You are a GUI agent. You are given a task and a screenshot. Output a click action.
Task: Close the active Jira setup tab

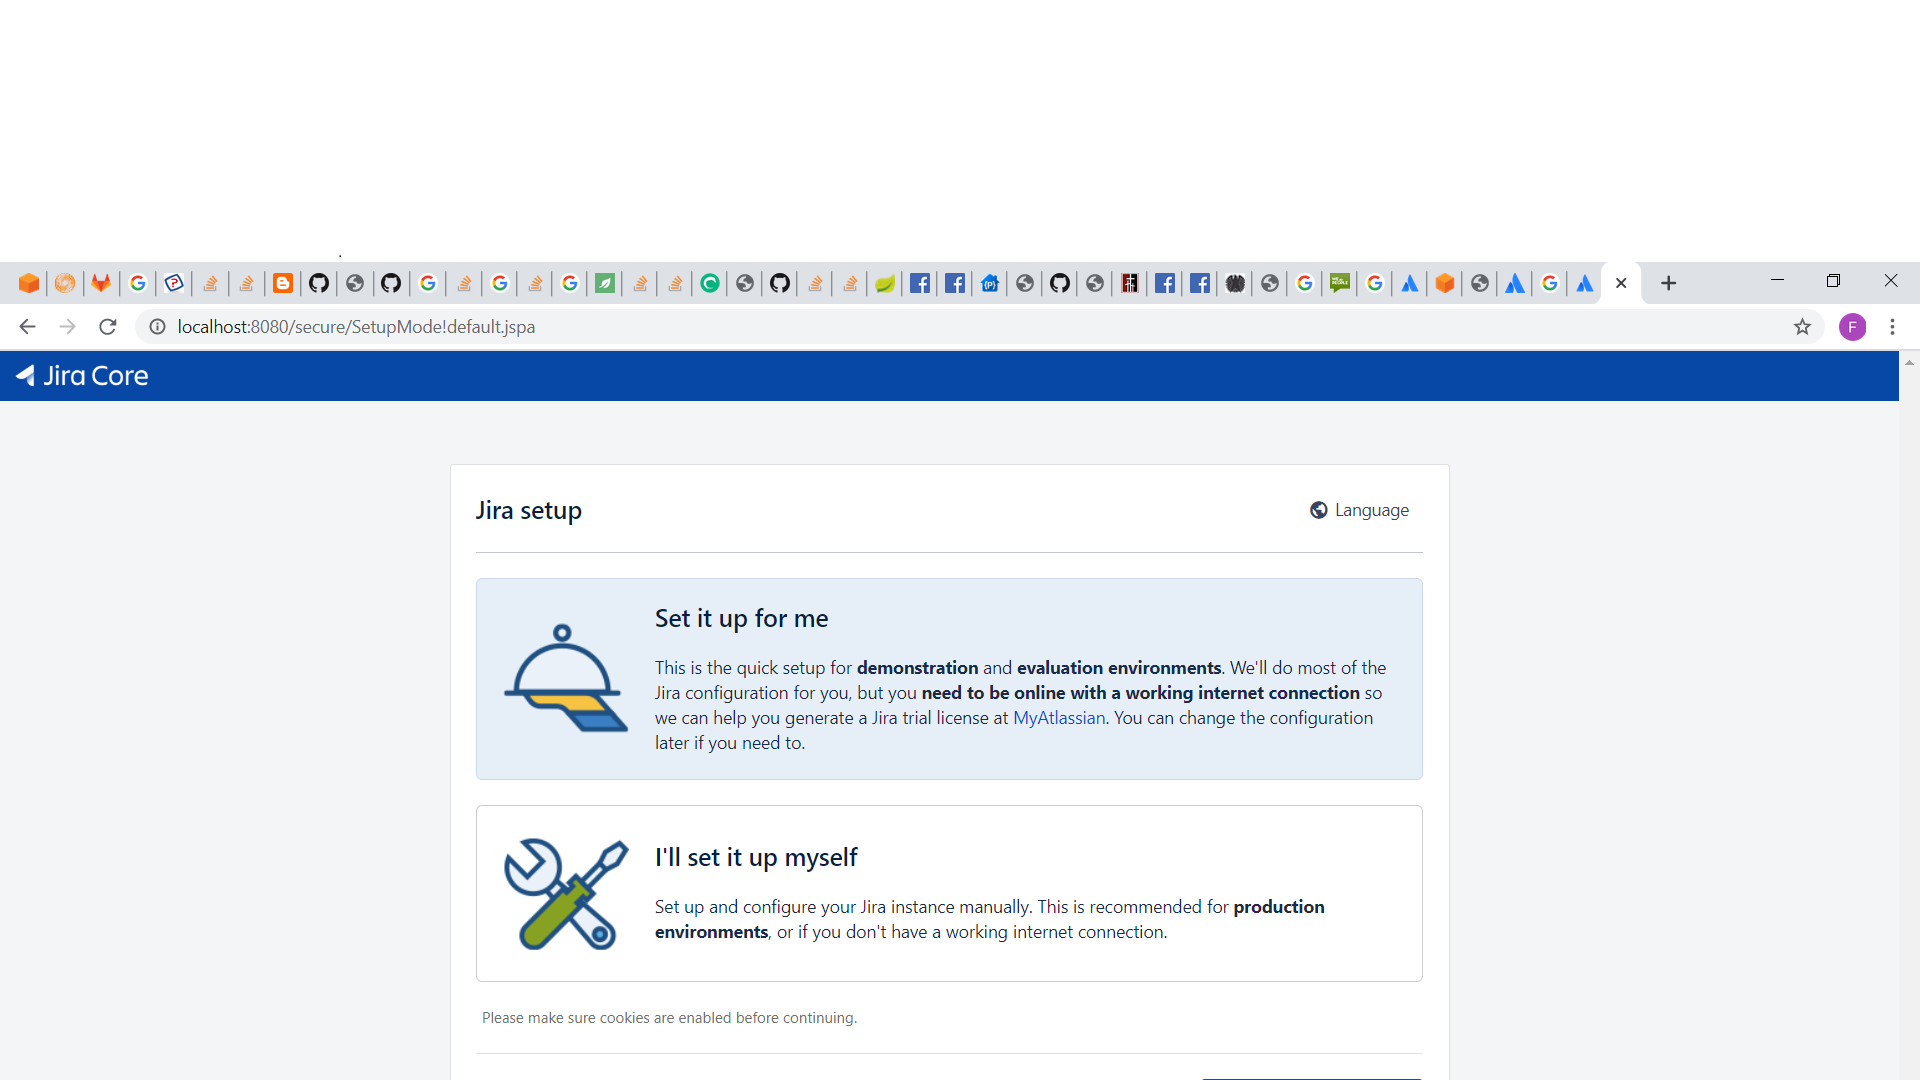pos(1621,284)
